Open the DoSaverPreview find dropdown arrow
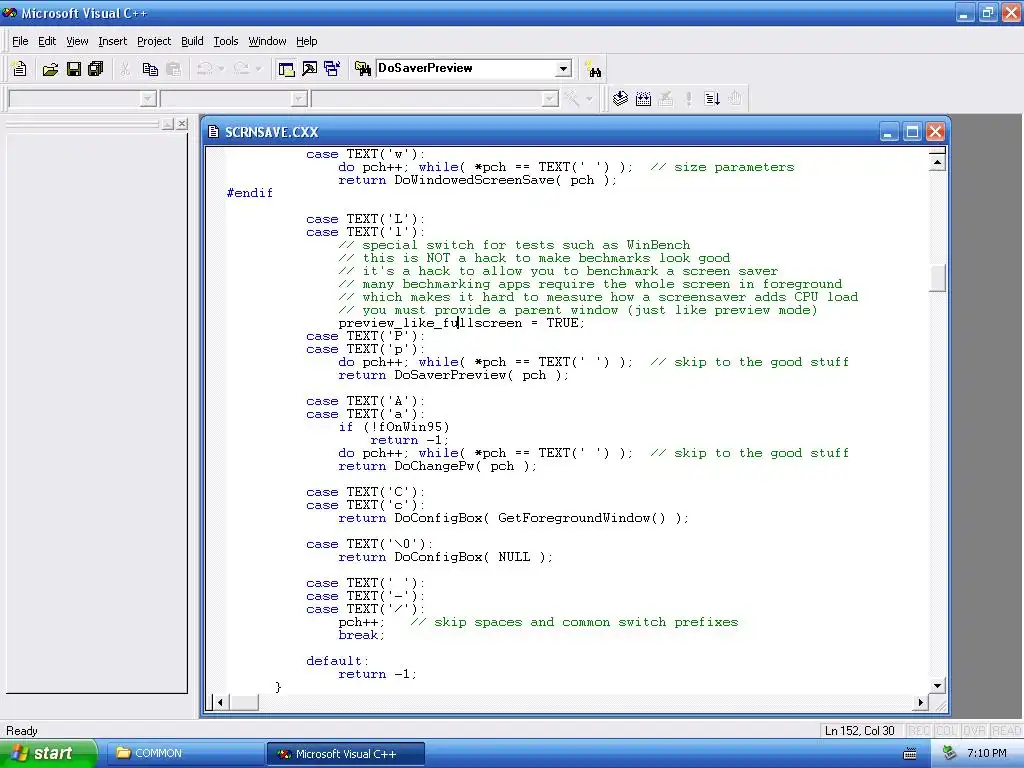 (x=563, y=69)
